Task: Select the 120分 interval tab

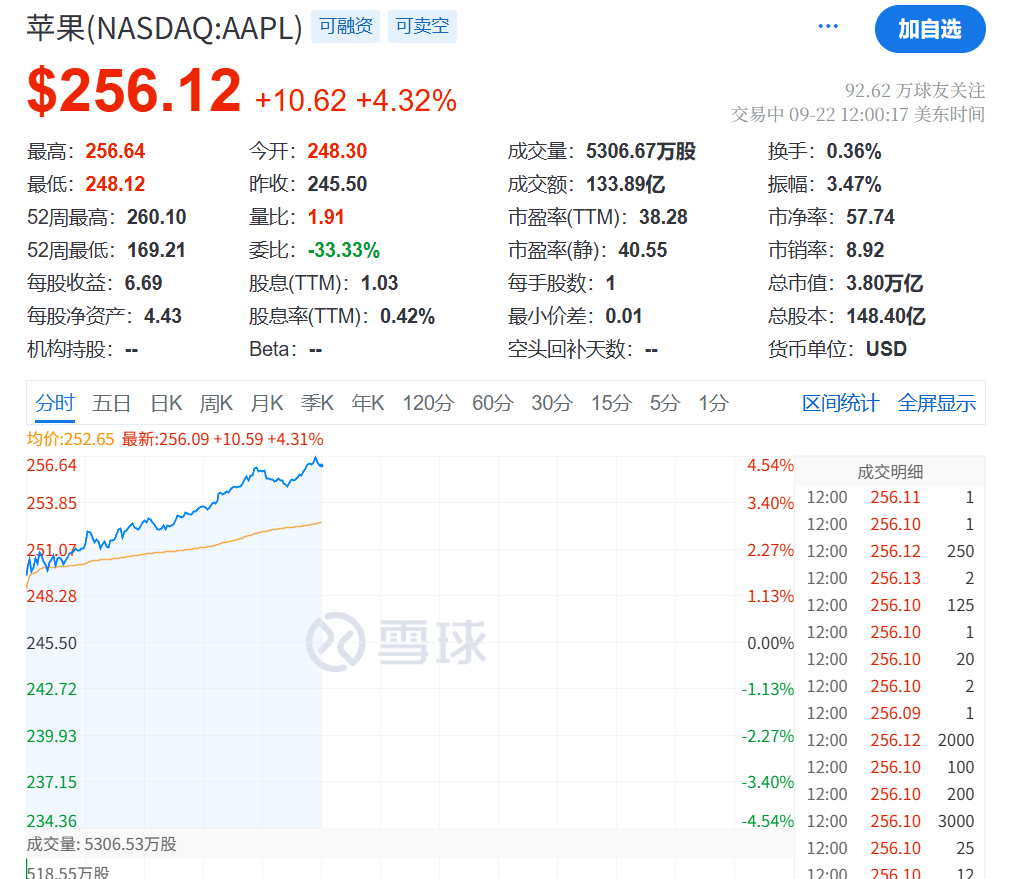Action: tap(428, 403)
